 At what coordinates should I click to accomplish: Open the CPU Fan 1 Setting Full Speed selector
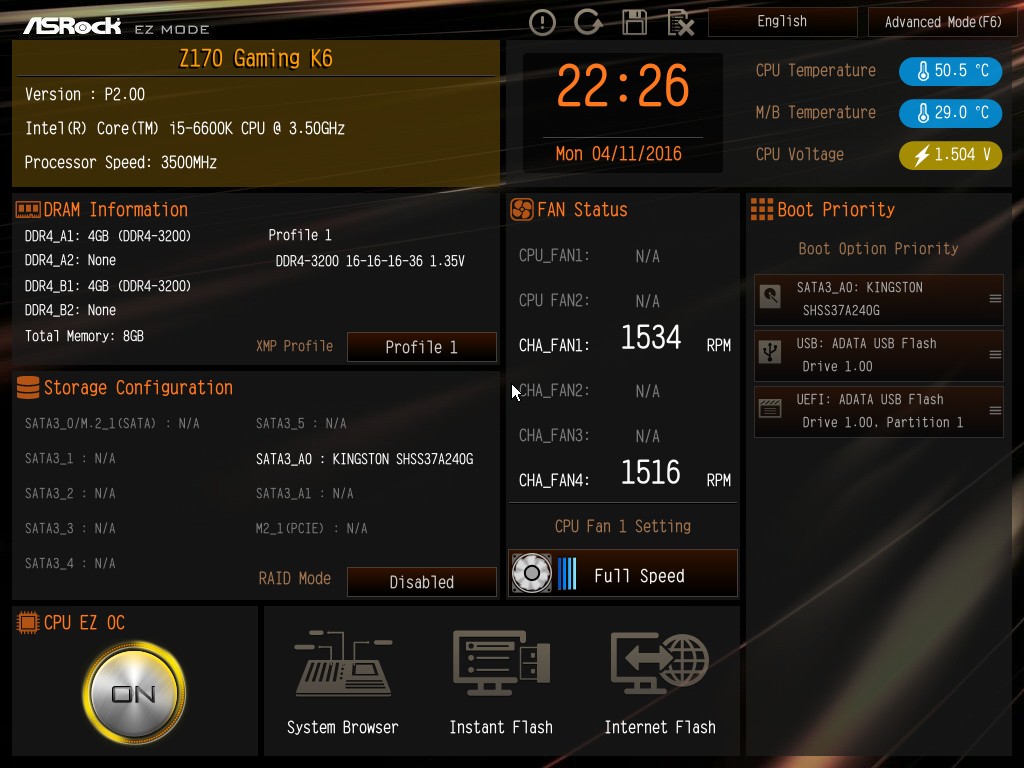click(623, 573)
